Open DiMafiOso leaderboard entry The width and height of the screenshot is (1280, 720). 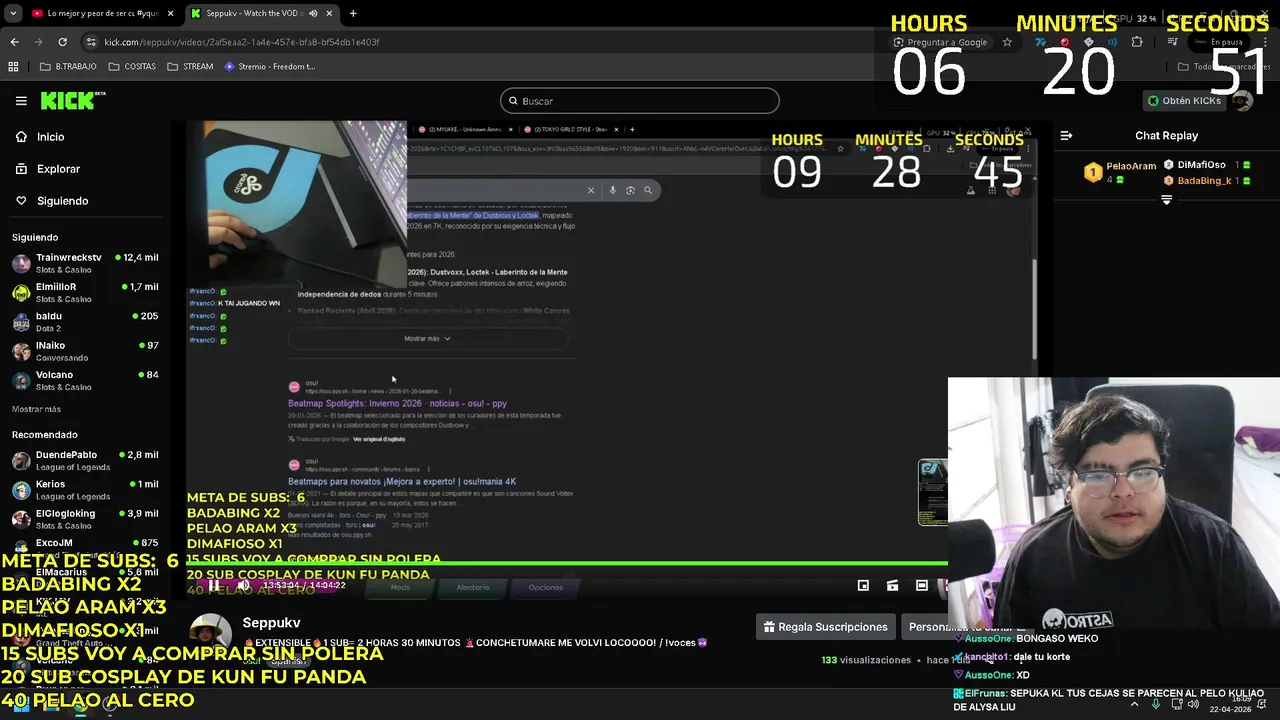[1208, 165]
